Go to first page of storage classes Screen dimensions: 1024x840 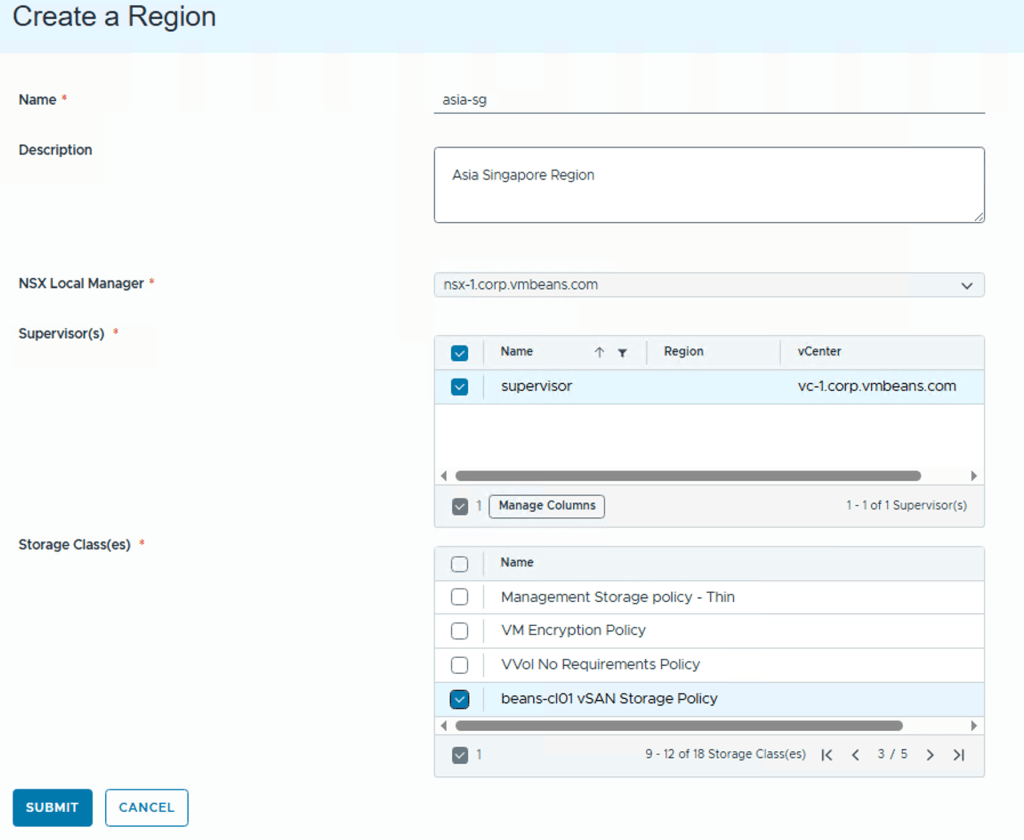pyautogui.click(x=827, y=755)
